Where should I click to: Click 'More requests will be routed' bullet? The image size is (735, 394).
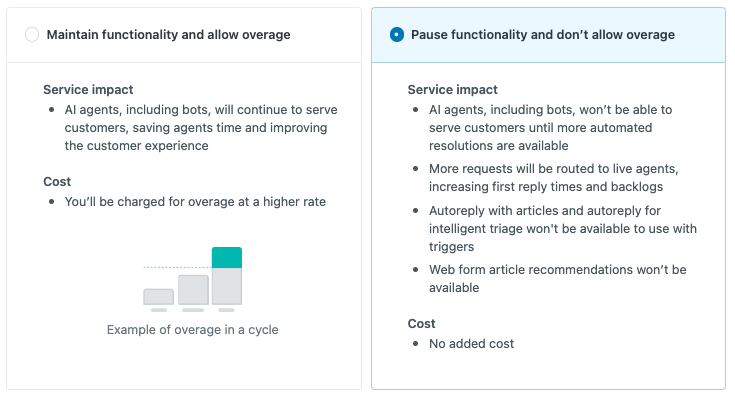(554, 178)
